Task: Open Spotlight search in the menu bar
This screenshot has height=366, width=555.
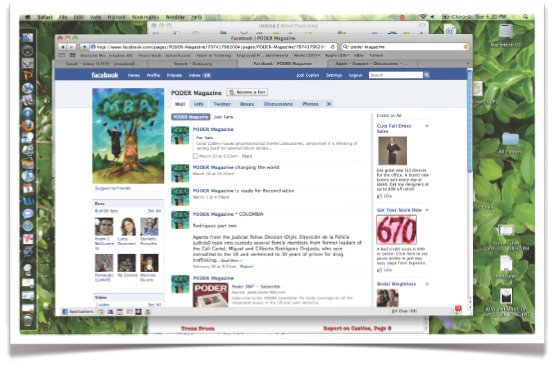Action: coord(525,17)
